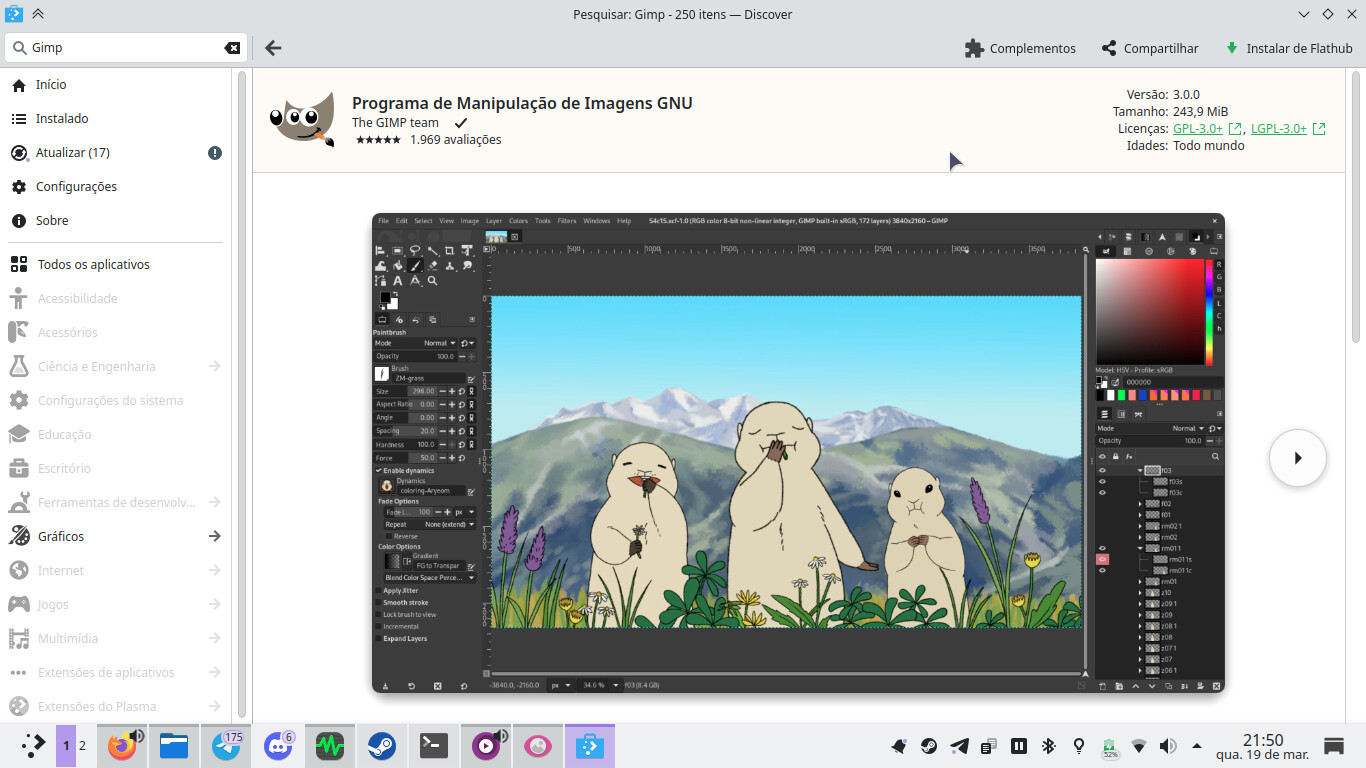Open the volume tray icon
Image resolution: width=1366 pixels, height=768 pixels.
click(x=1168, y=746)
